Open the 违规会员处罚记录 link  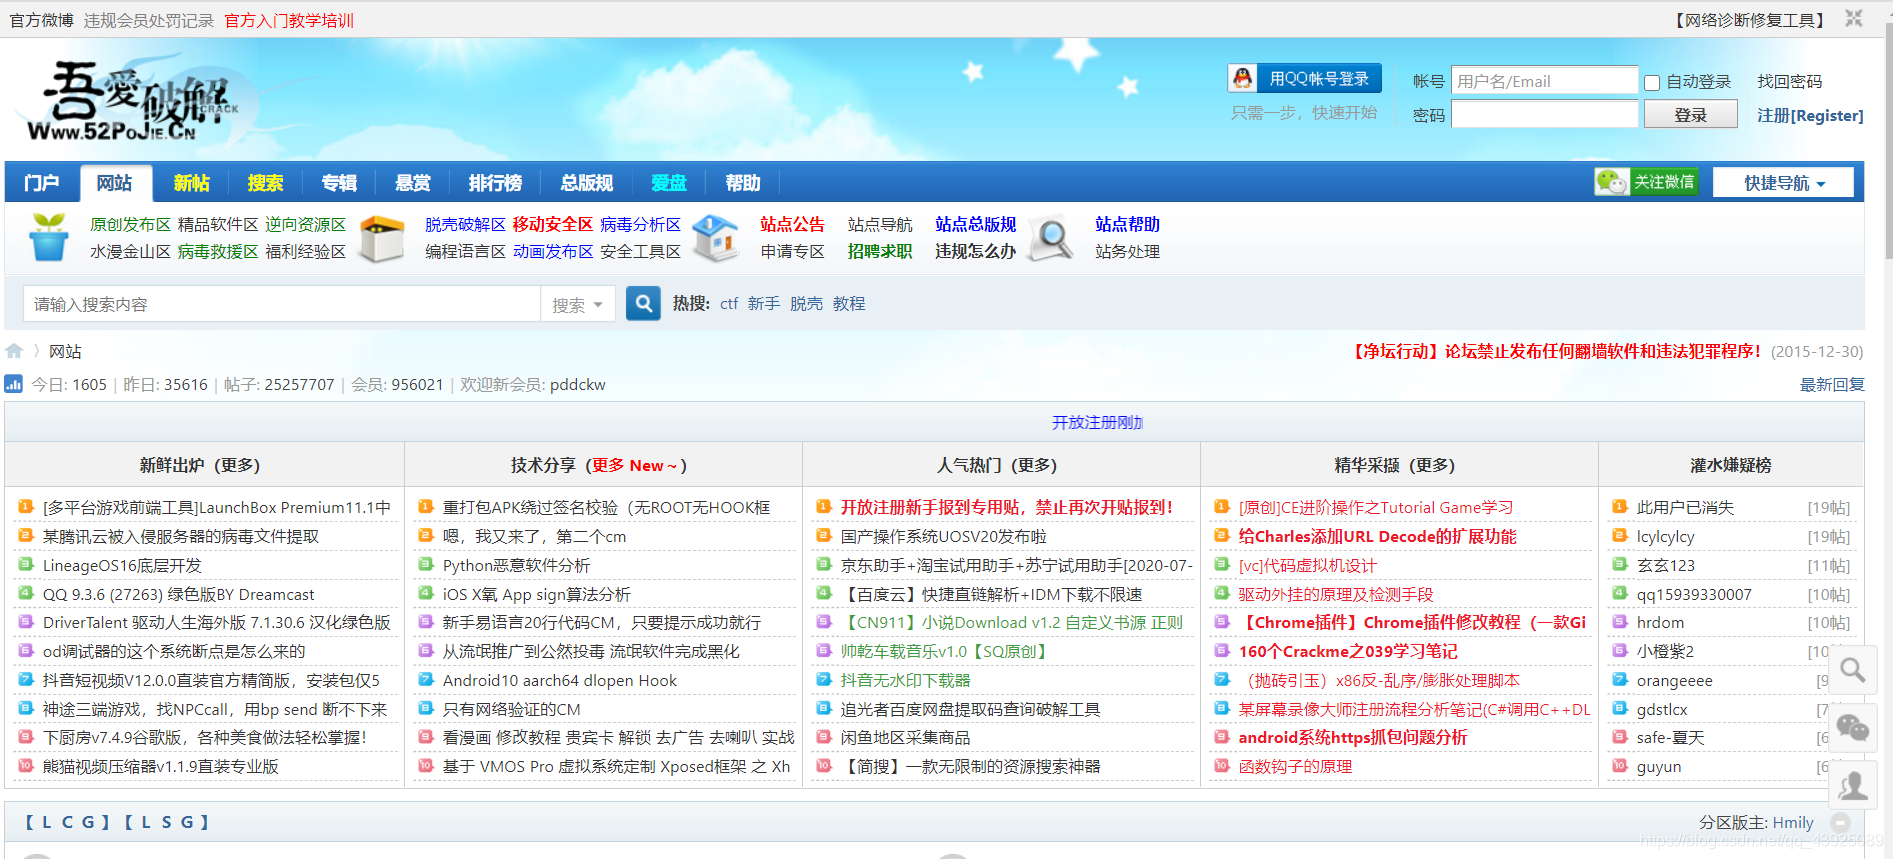(x=149, y=20)
